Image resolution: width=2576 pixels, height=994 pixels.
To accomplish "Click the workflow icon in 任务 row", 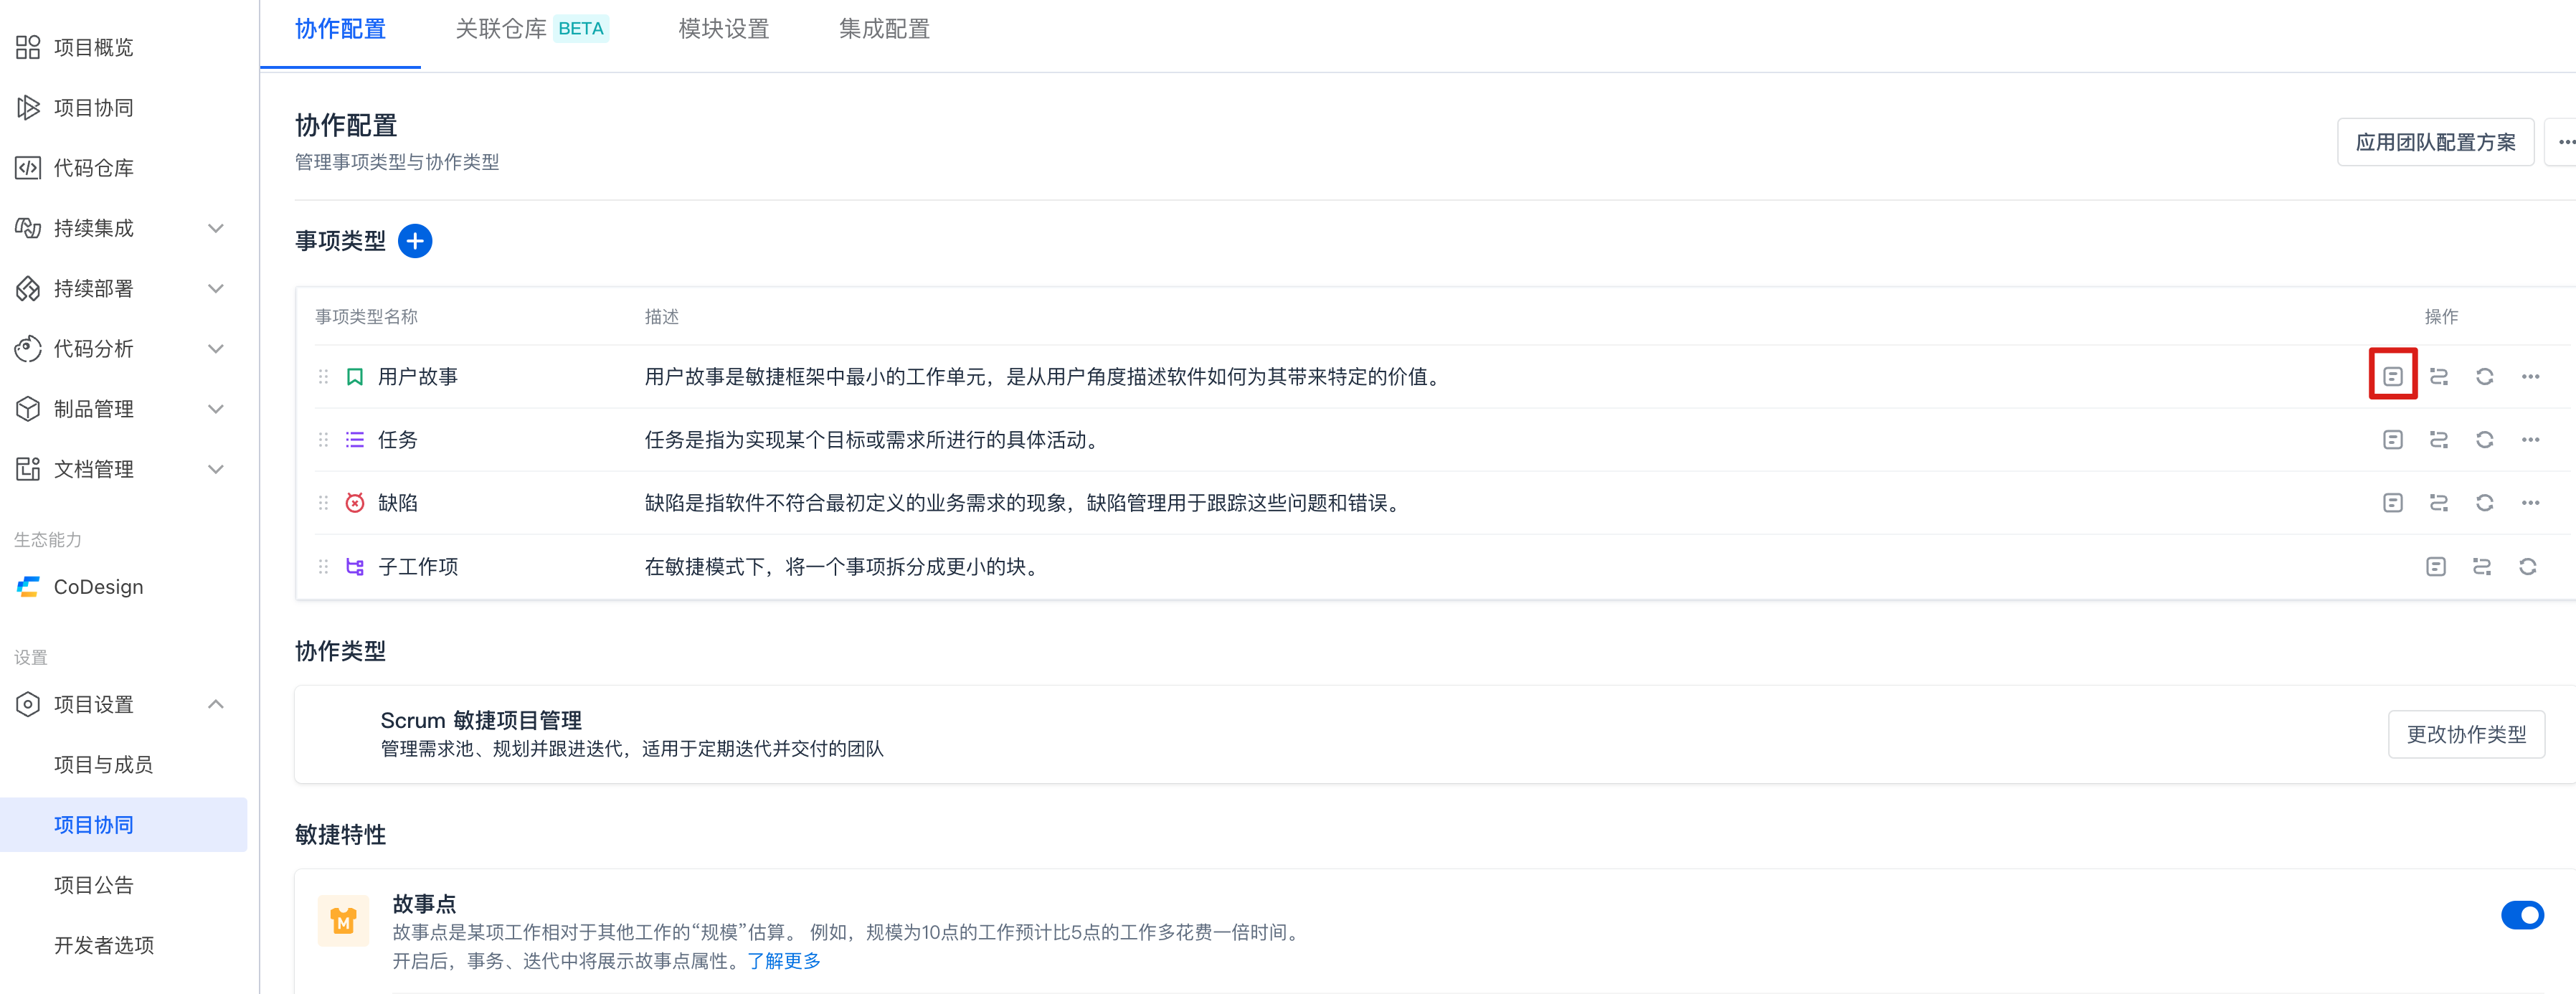I will (2438, 440).
